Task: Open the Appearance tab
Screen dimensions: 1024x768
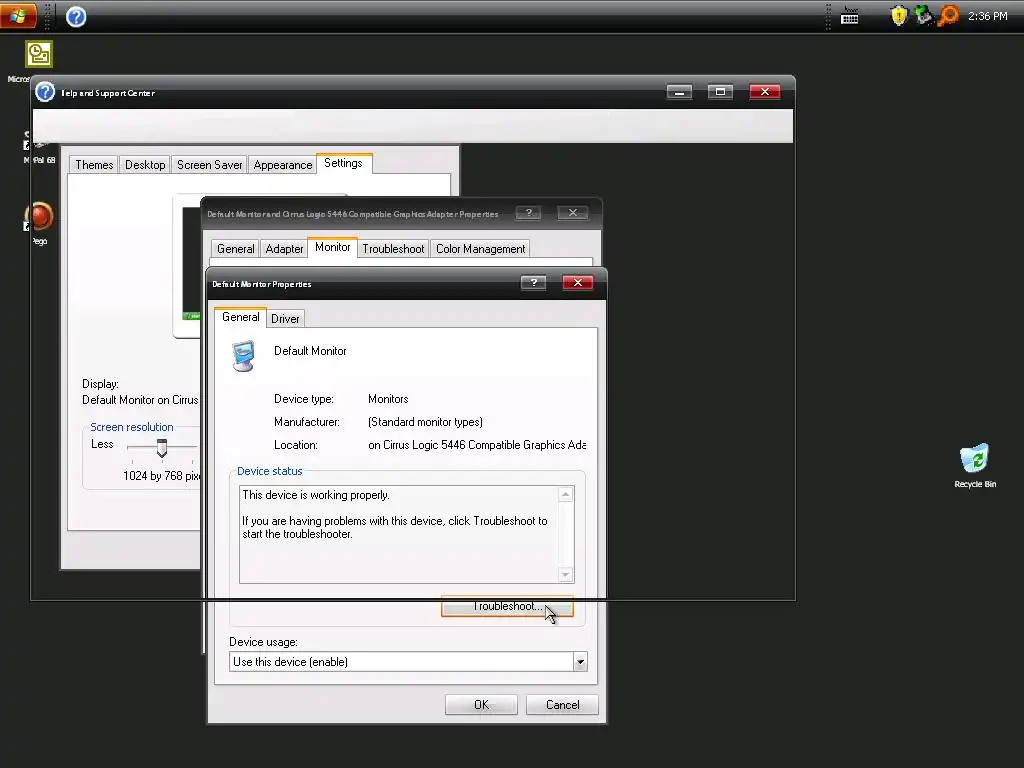Action: tap(283, 165)
